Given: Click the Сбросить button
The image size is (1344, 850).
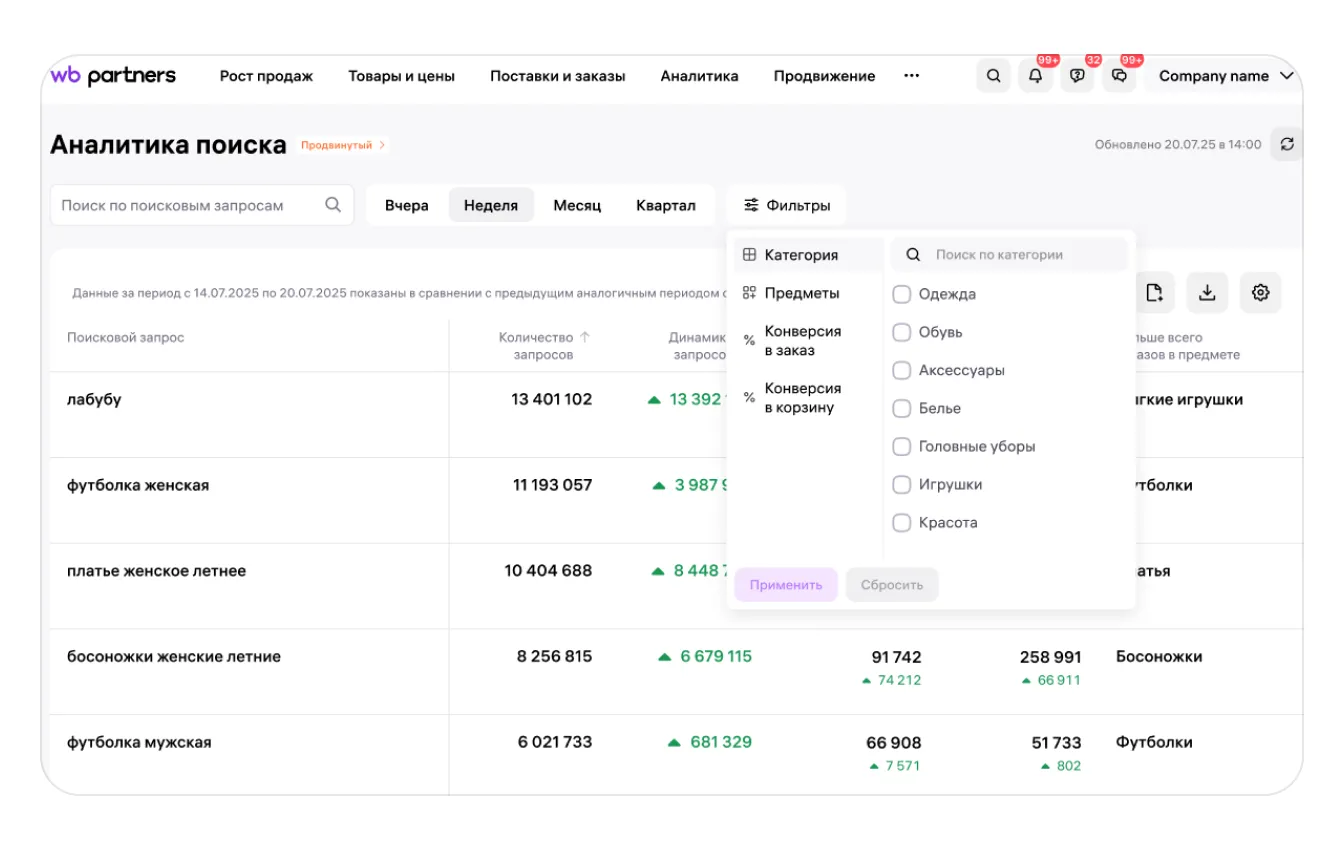Looking at the screenshot, I should click(891, 585).
